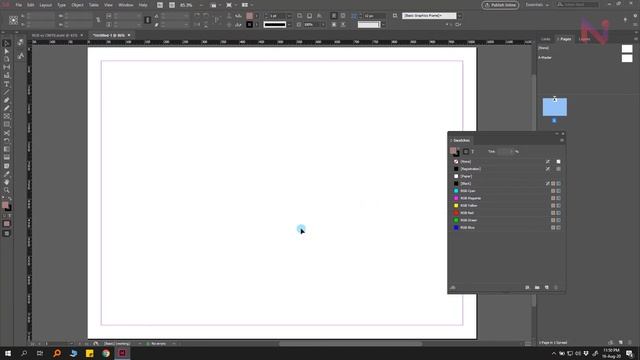Click Formatting affects text T icon in Swatches
Image resolution: width=640 pixels, height=360 pixels.
[473, 151]
